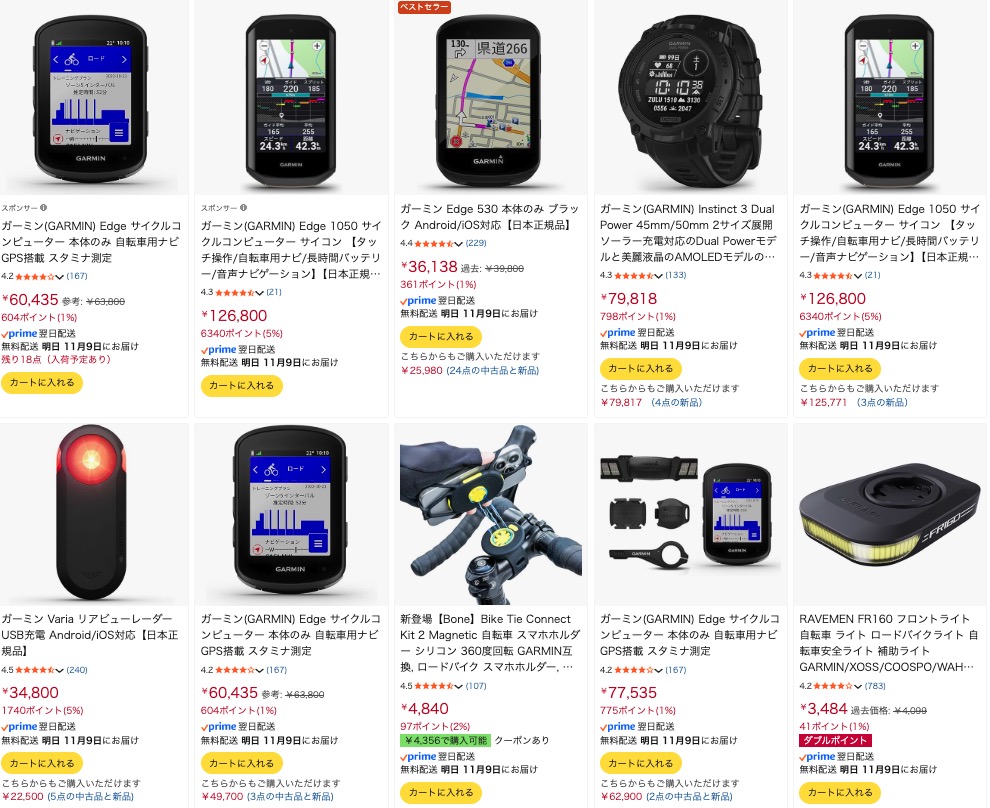The image size is (990, 808).
Task: Click the sponsor info icon on Edge 1050 listing
Action: point(243,208)
